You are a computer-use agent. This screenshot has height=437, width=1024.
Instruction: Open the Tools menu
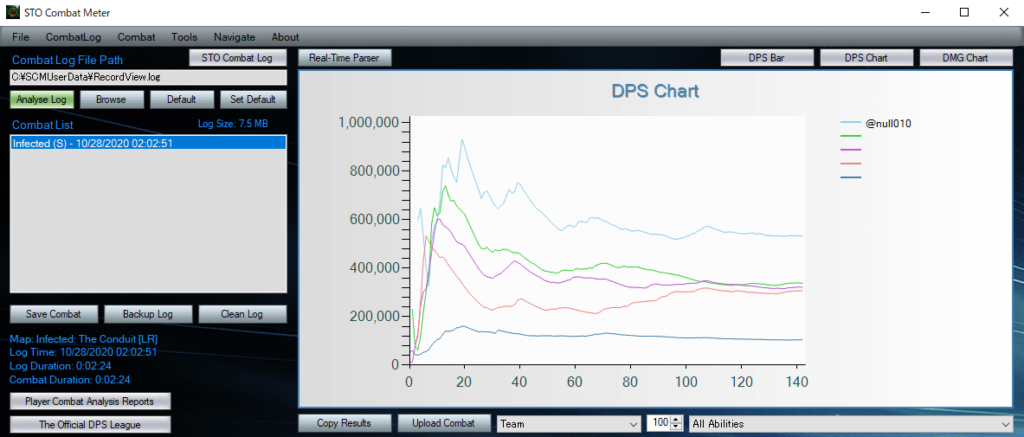pos(184,37)
